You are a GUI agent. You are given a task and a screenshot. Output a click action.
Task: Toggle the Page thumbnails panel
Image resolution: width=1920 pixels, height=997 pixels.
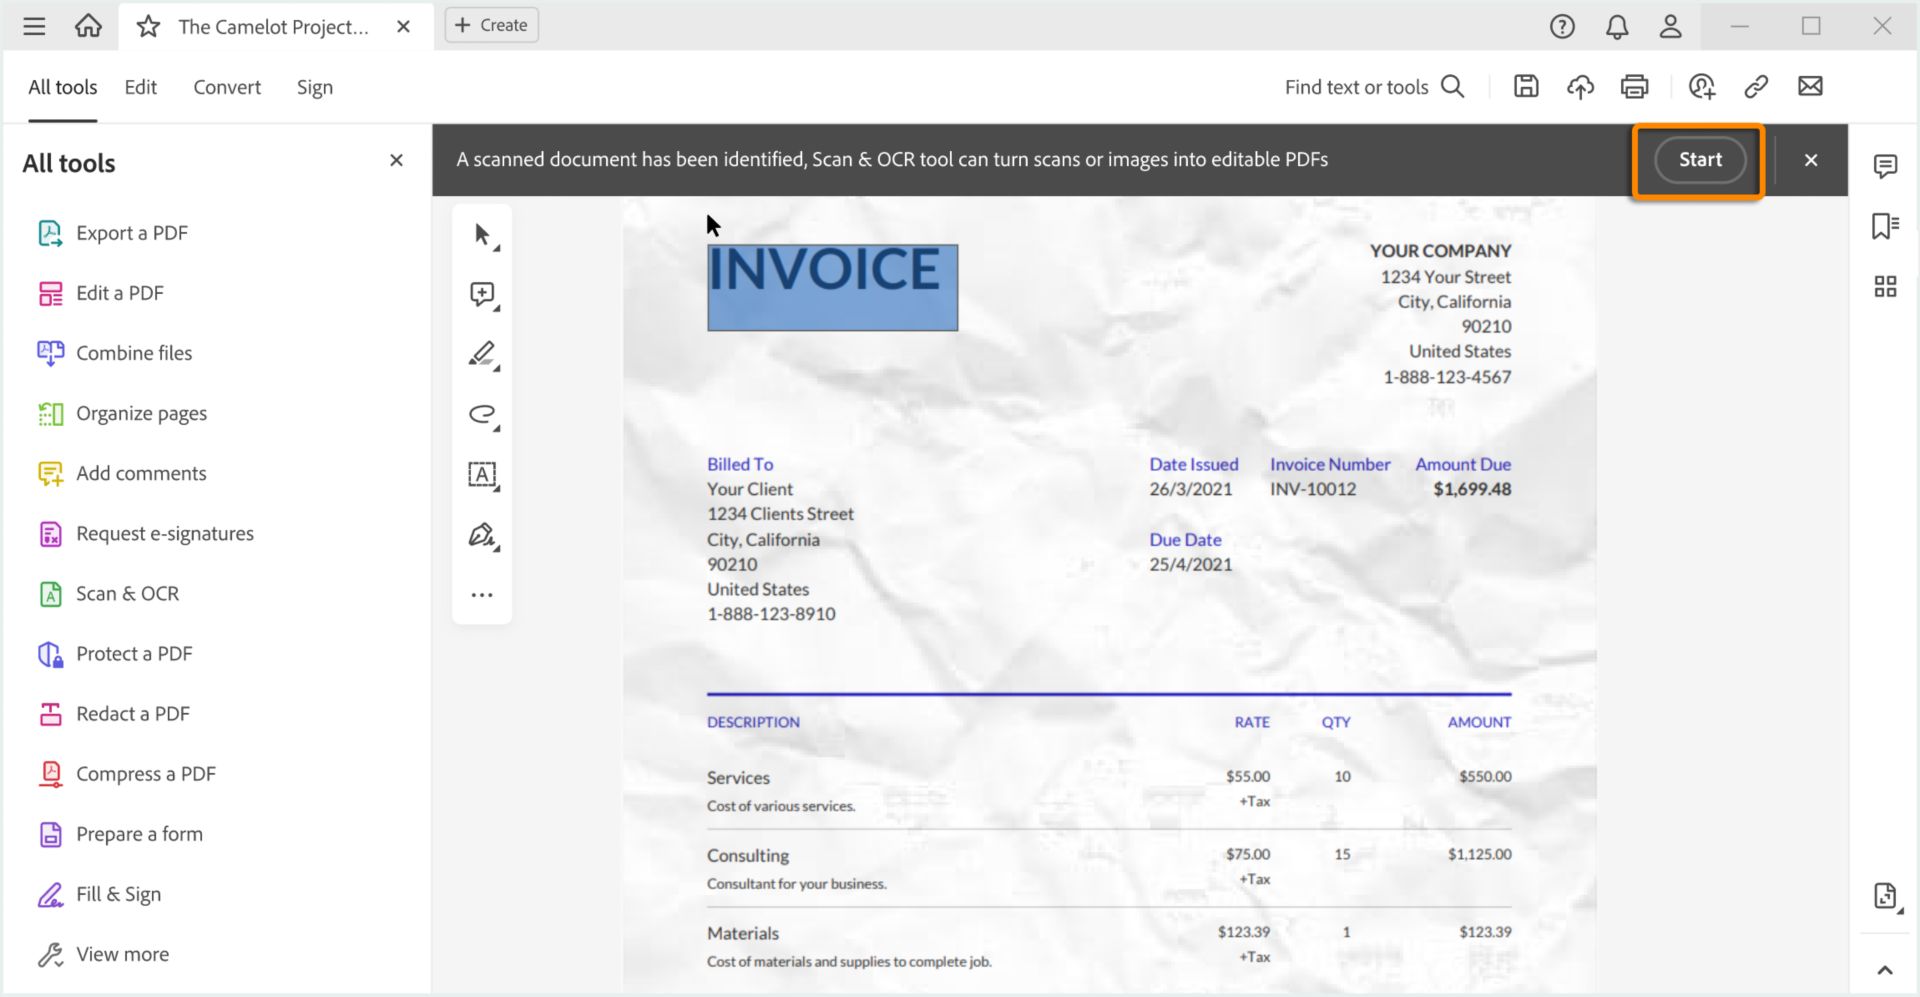tap(1884, 287)
